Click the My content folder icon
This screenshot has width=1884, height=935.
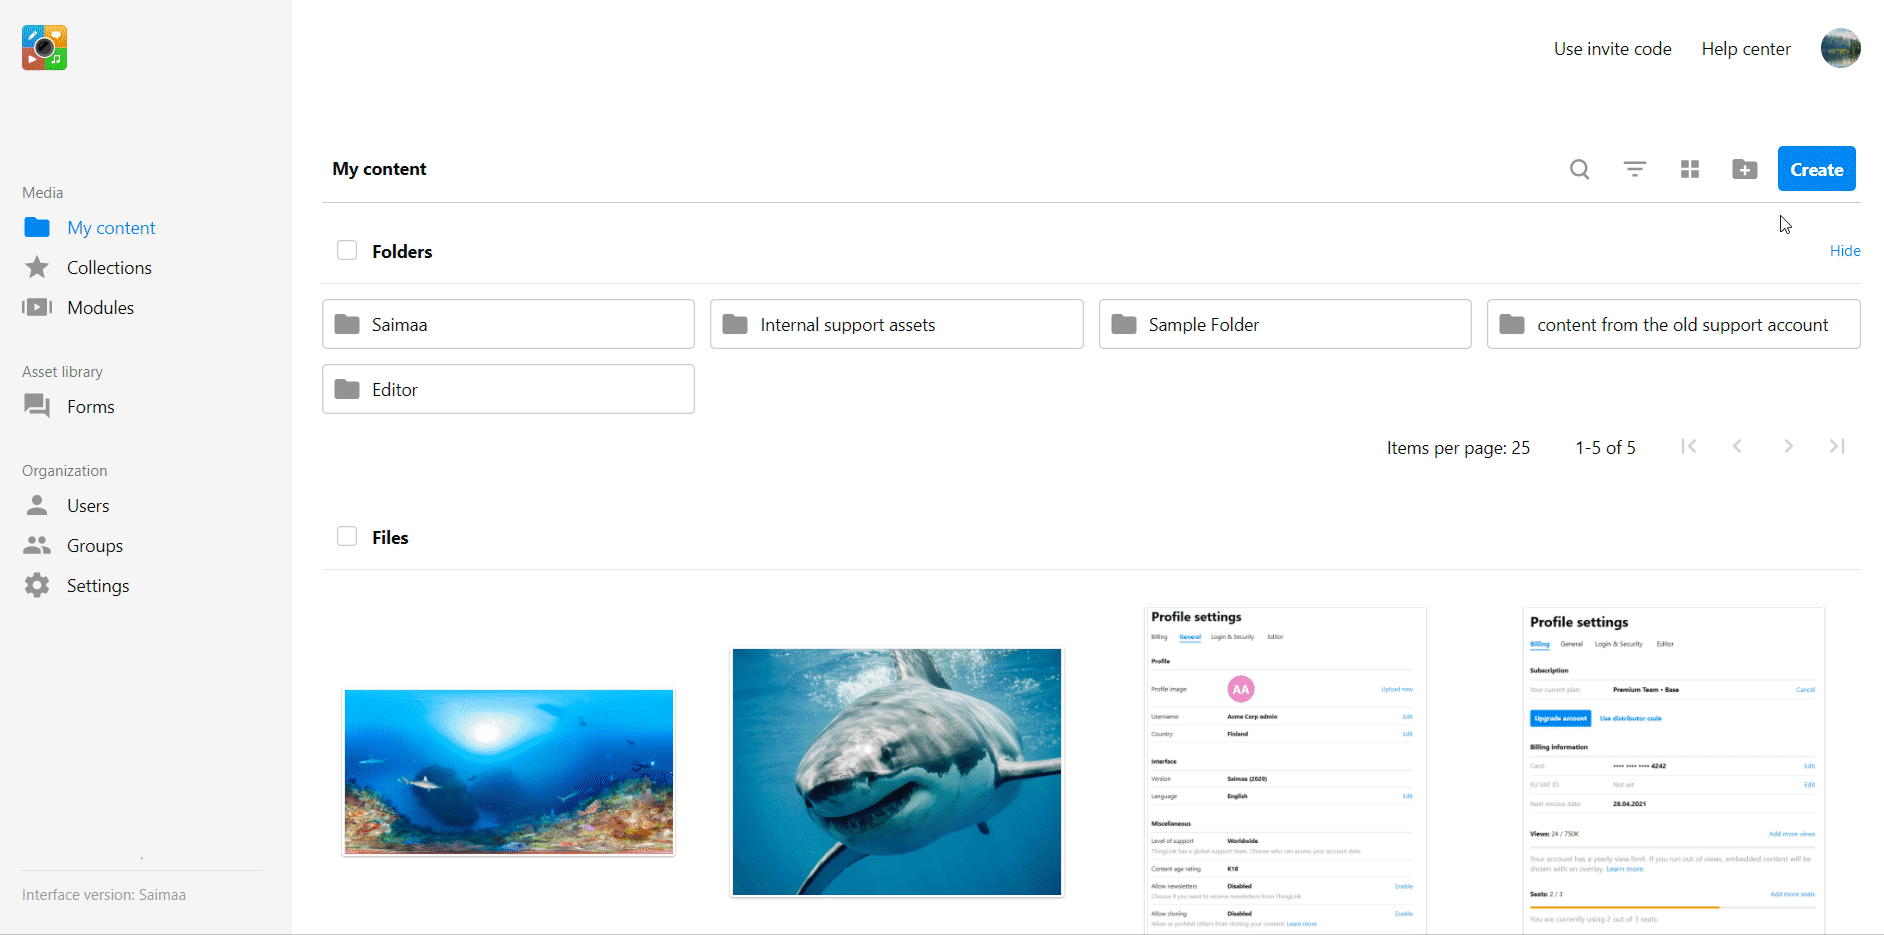[37, 227]
